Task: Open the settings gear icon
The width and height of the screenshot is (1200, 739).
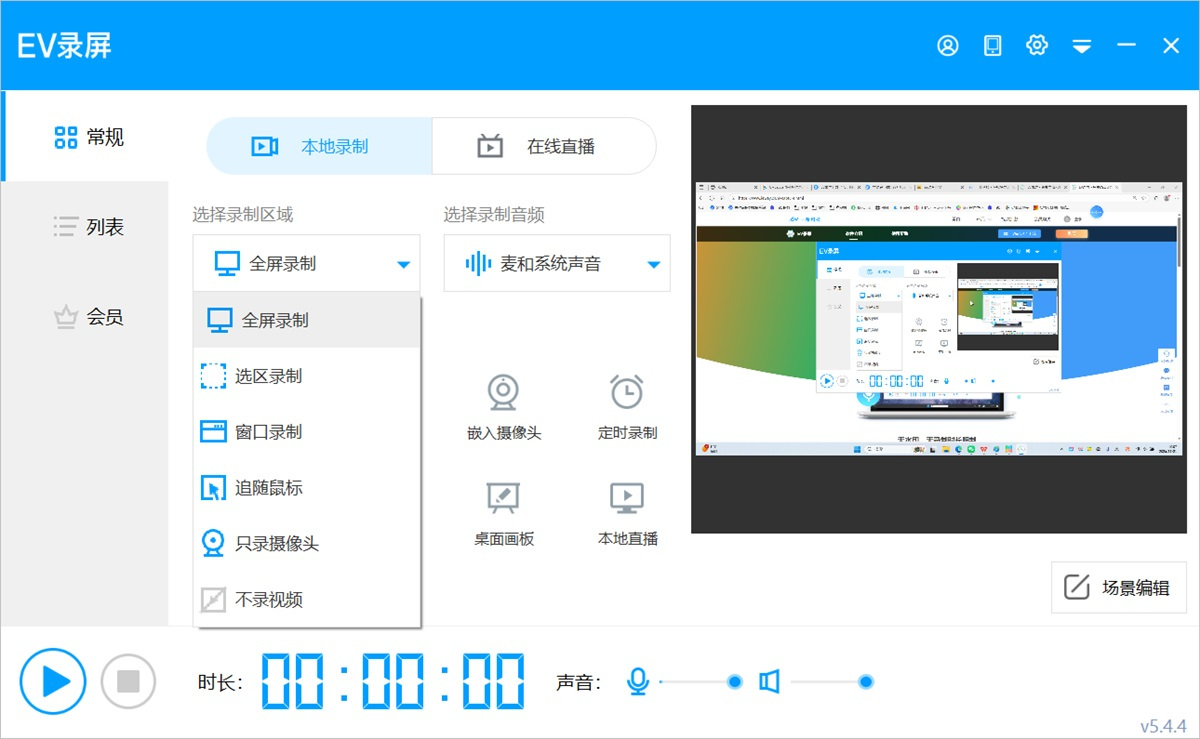Action: [x=1037, y=45]
